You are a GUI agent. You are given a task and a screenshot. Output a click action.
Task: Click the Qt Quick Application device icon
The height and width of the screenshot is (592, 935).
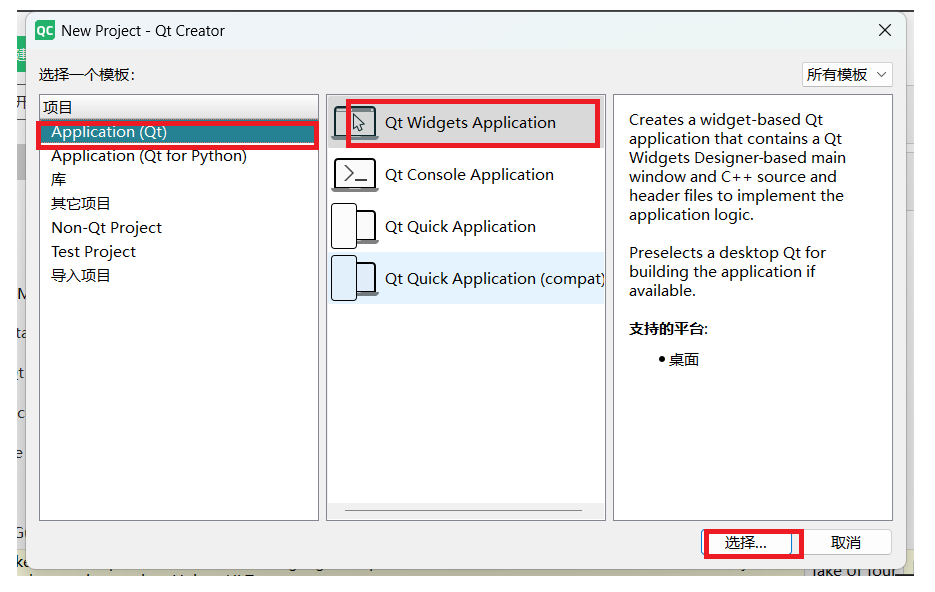pyautogui.click(x=355, y=227)
